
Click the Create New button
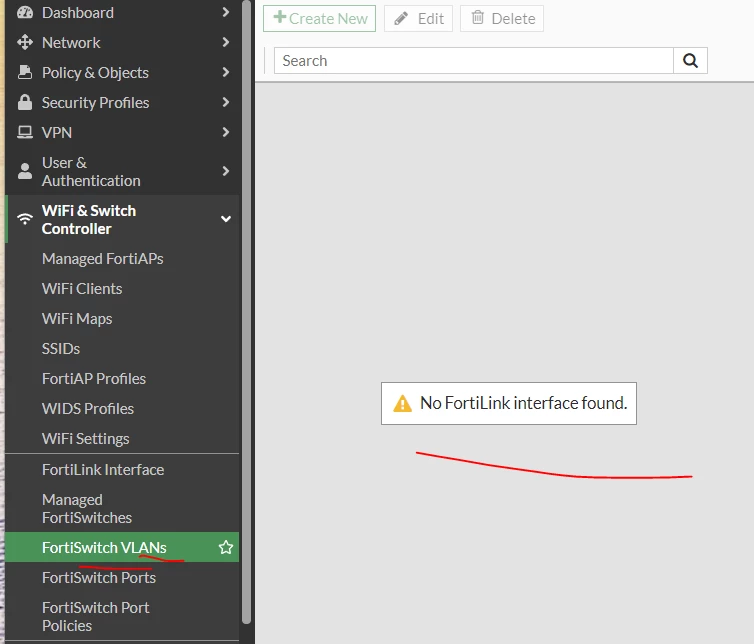pyautogui.click(x=319, y=18)
